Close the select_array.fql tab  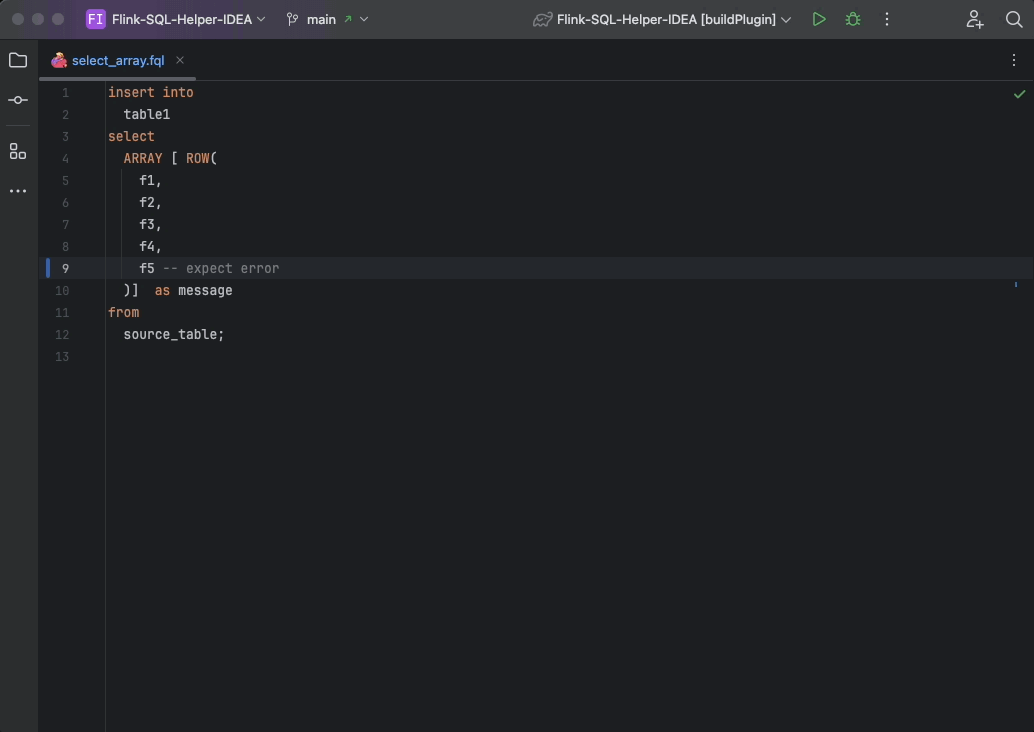(180, 60)
